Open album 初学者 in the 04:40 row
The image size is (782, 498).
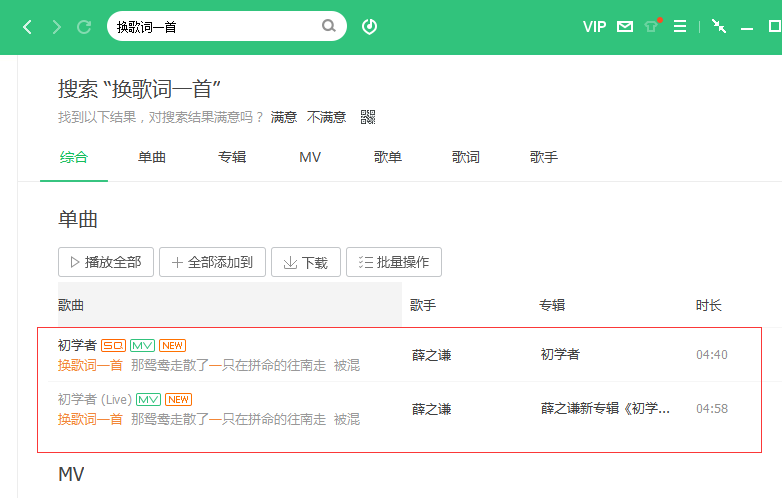pyautogui.click(x=560, y=354)
